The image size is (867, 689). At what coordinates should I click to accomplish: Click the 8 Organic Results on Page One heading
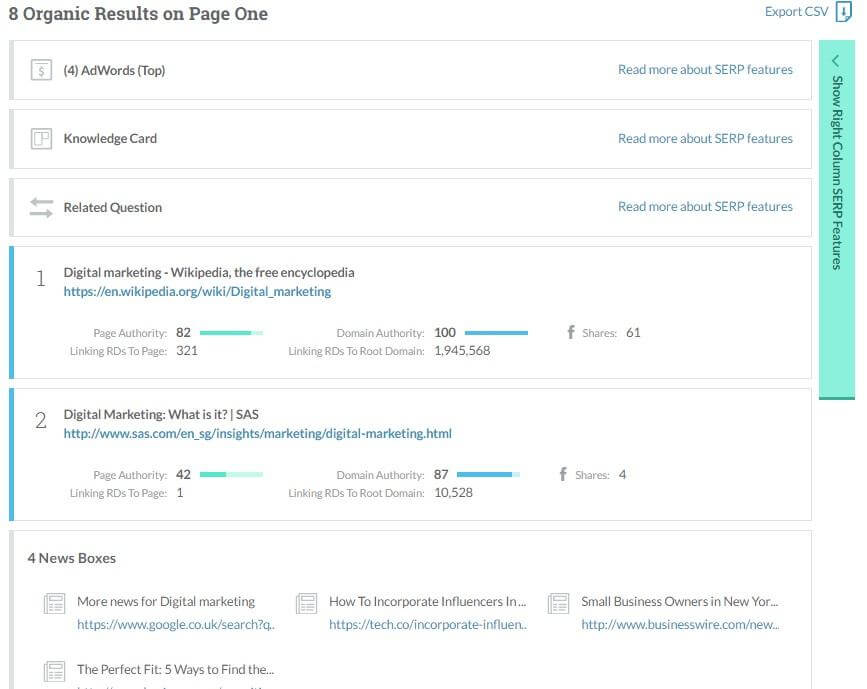[x=138, y=13]
